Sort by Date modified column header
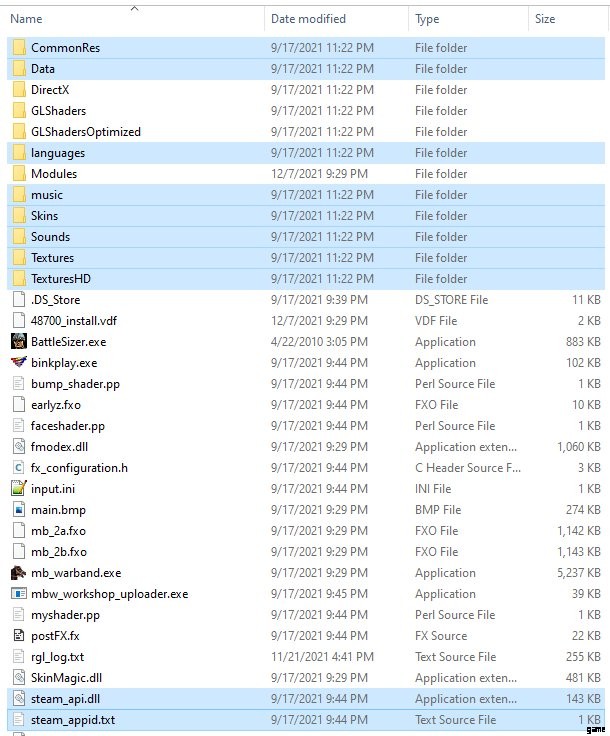 pos(308,19)
